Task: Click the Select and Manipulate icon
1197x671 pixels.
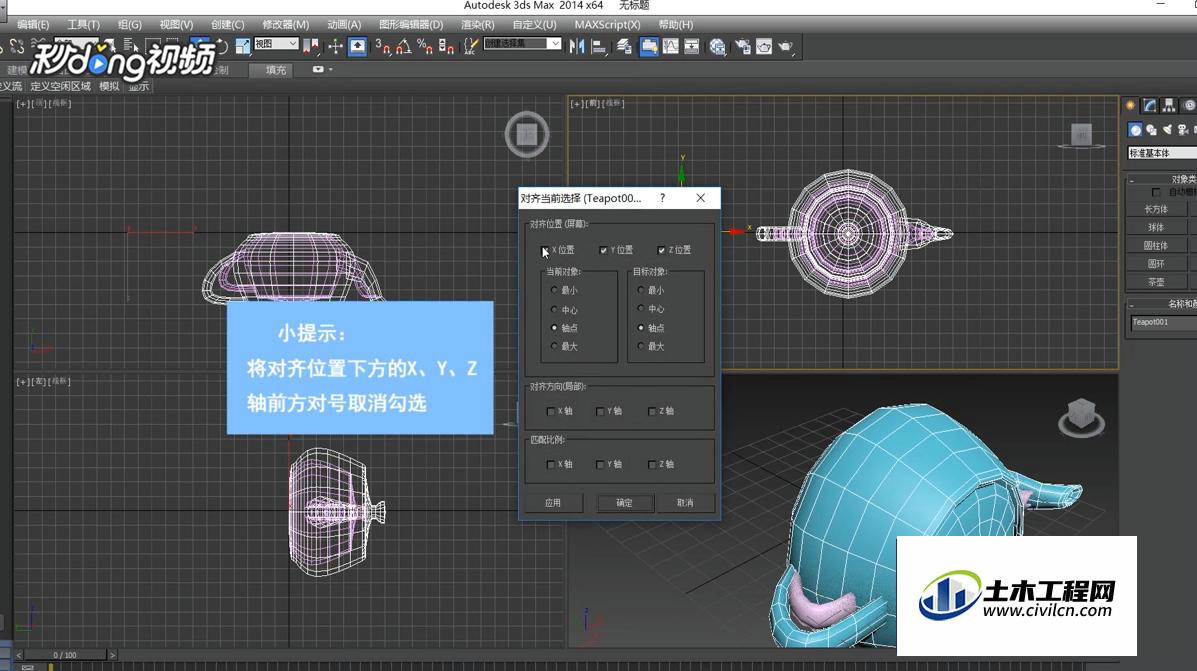Action: point(335,47)
